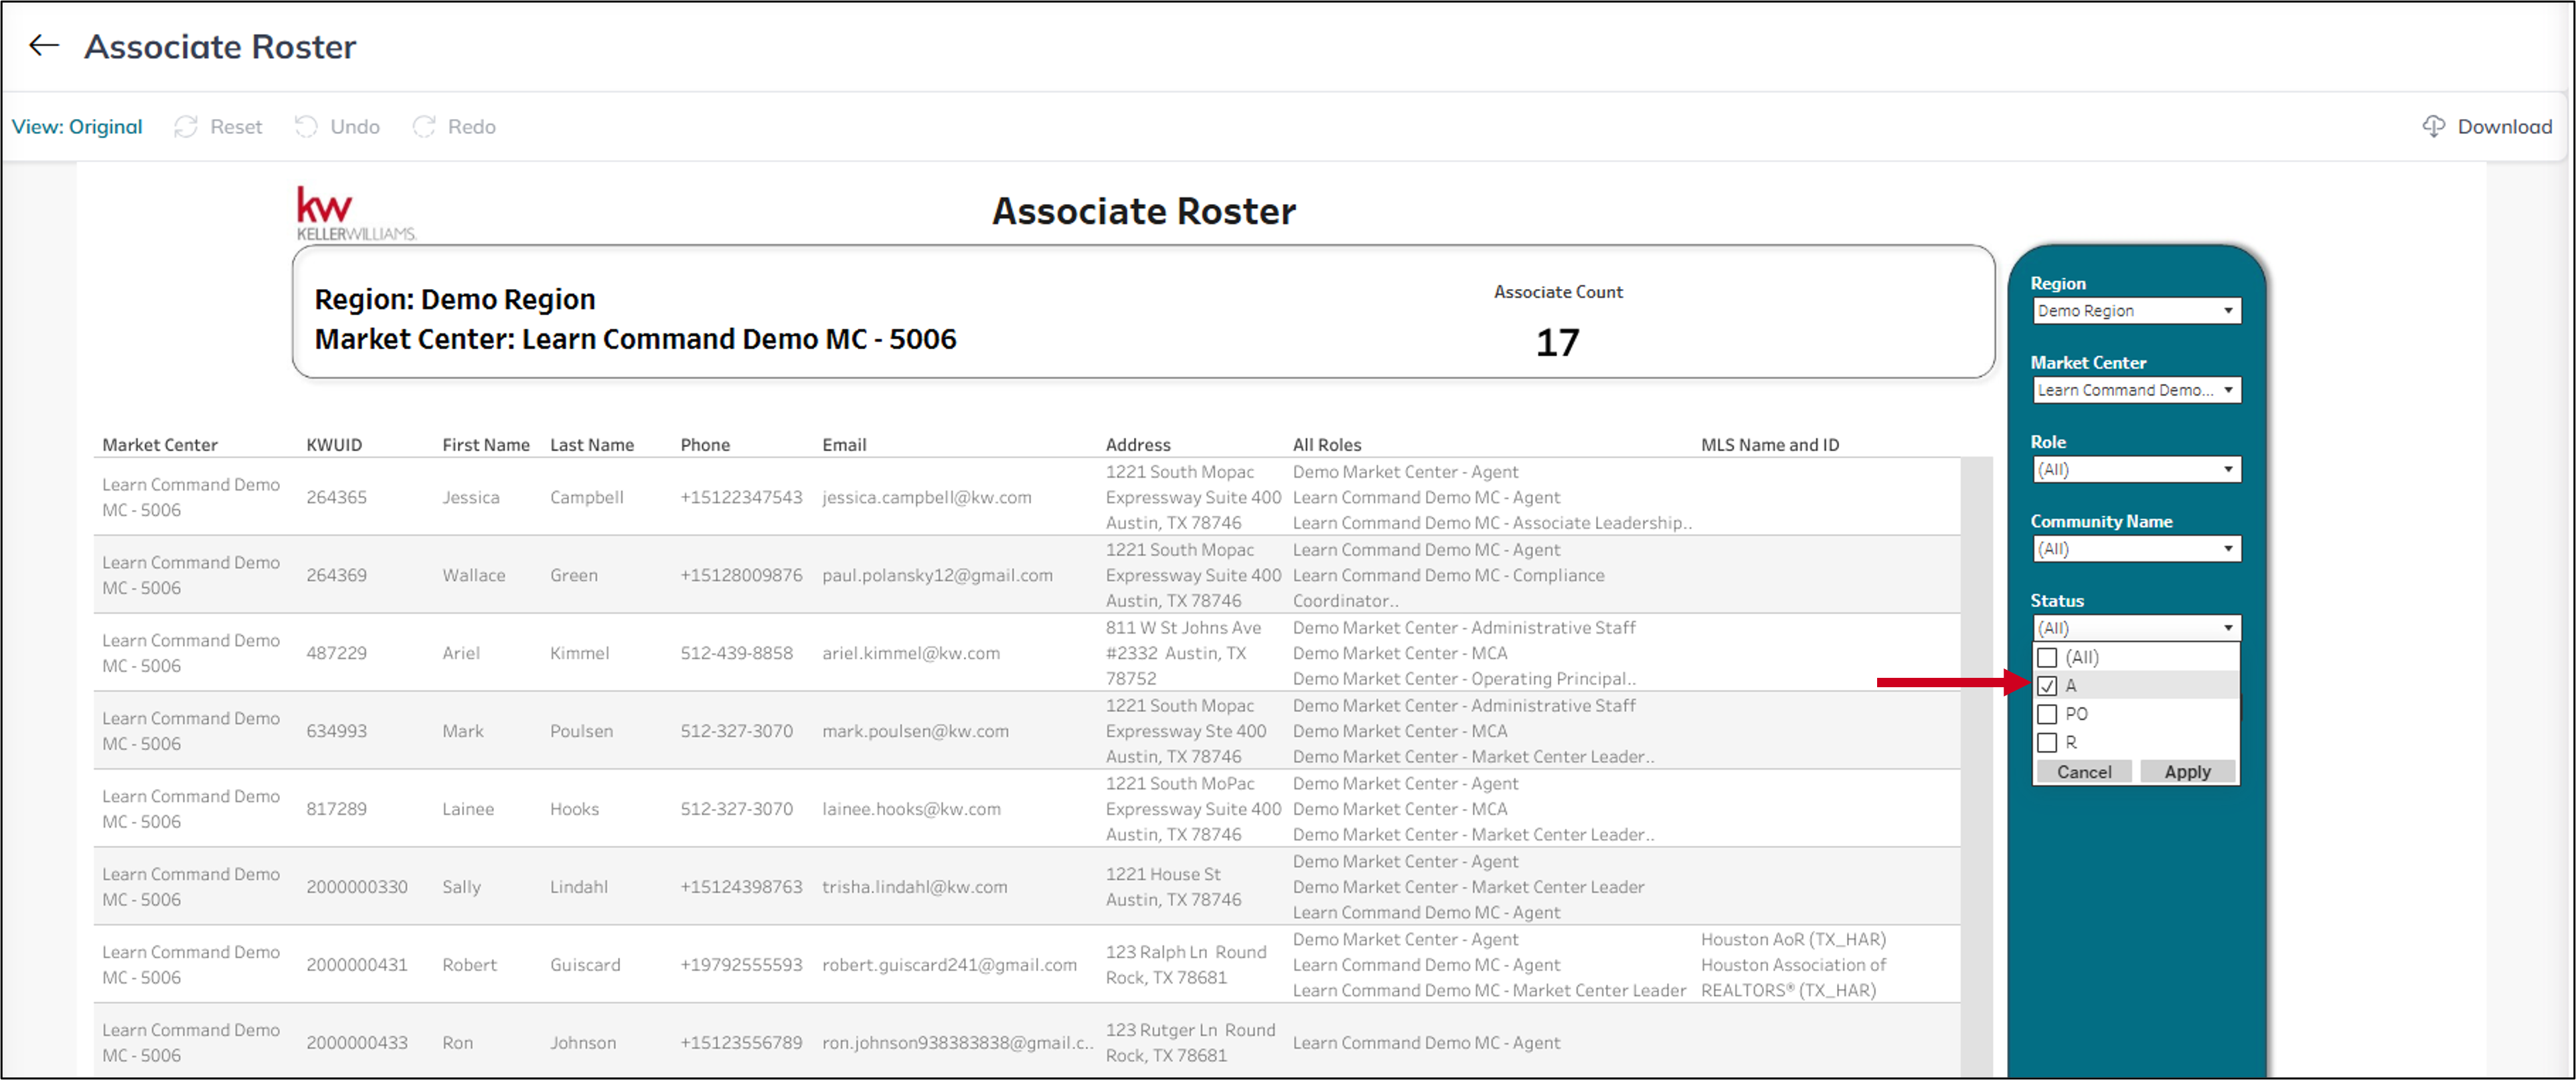
Task: Click KWUID 264365
Action: [336, 497]
